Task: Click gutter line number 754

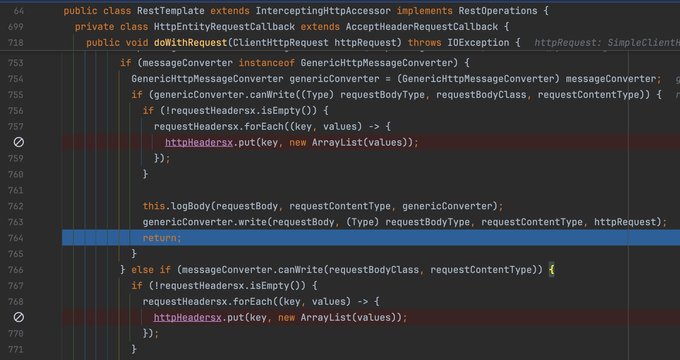Action: (16, 79)
